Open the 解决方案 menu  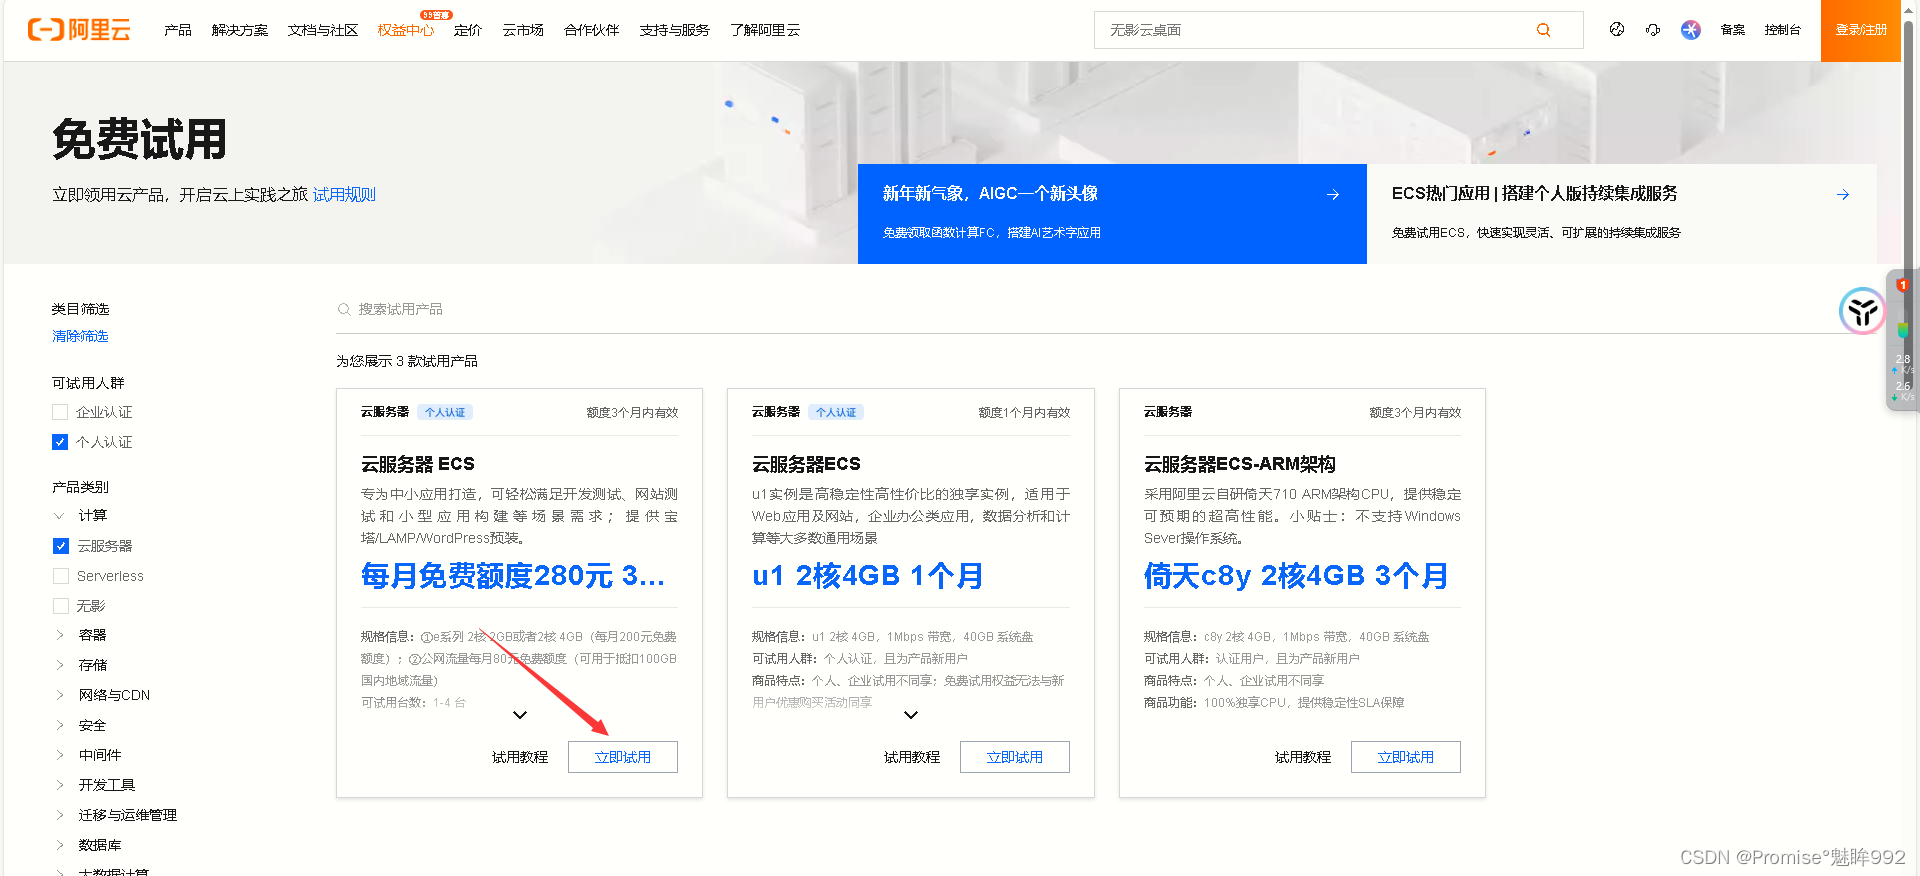[240, 30]
